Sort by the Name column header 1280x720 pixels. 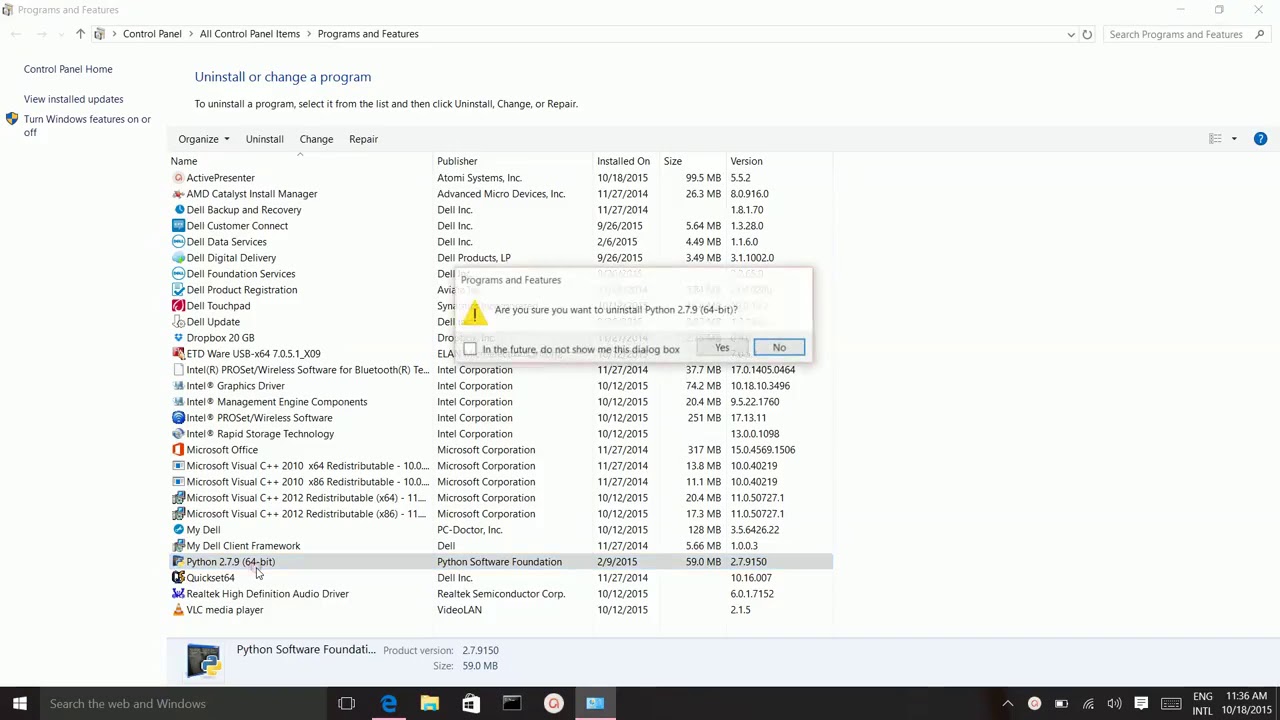coord(300,161)
